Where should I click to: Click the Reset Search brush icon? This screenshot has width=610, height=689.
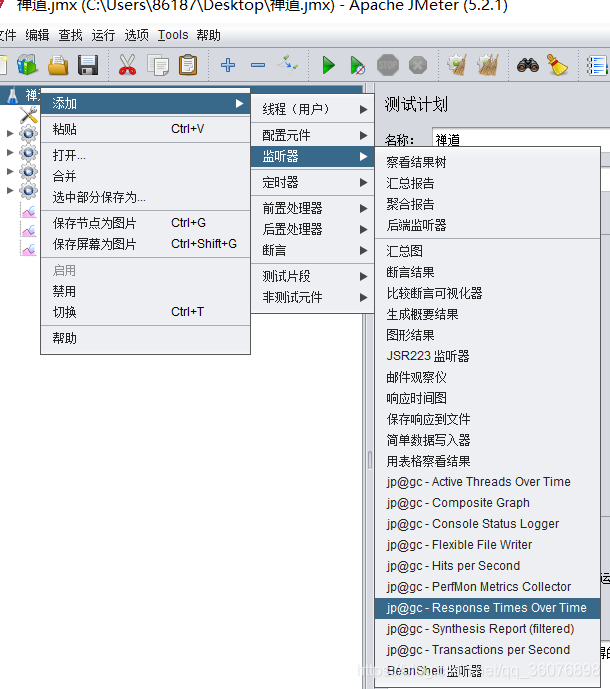click(x=557, y=65)
